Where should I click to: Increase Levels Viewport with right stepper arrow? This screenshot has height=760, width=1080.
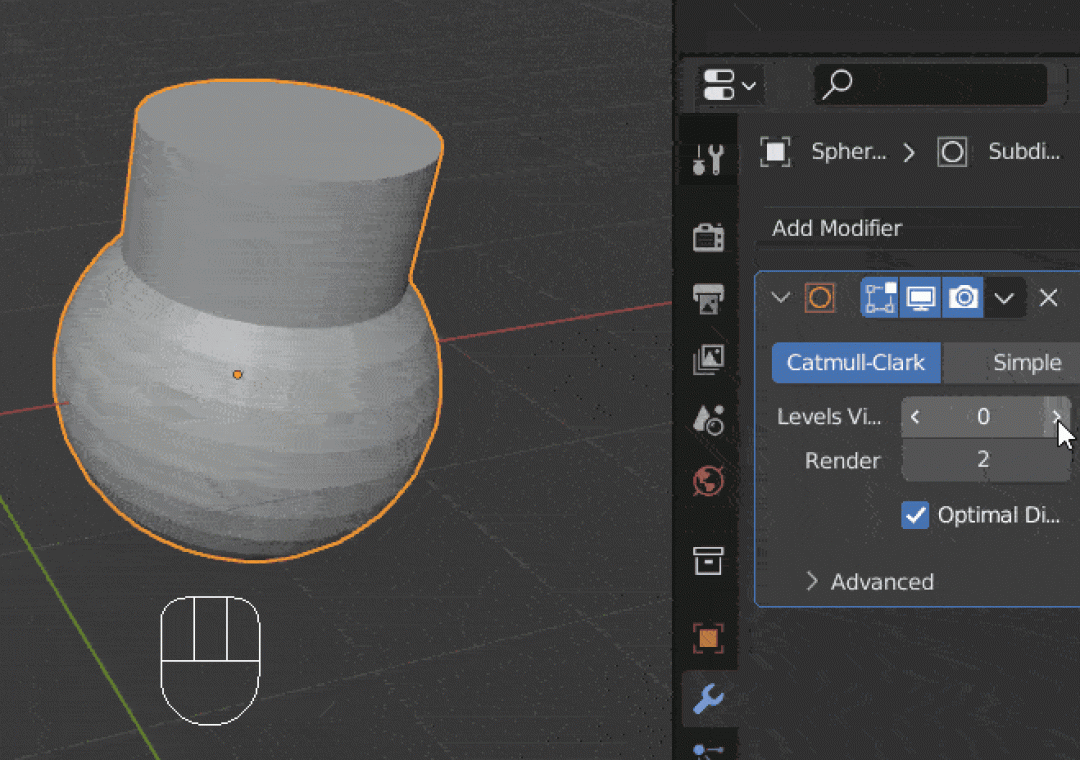[x=1057, y=417]
